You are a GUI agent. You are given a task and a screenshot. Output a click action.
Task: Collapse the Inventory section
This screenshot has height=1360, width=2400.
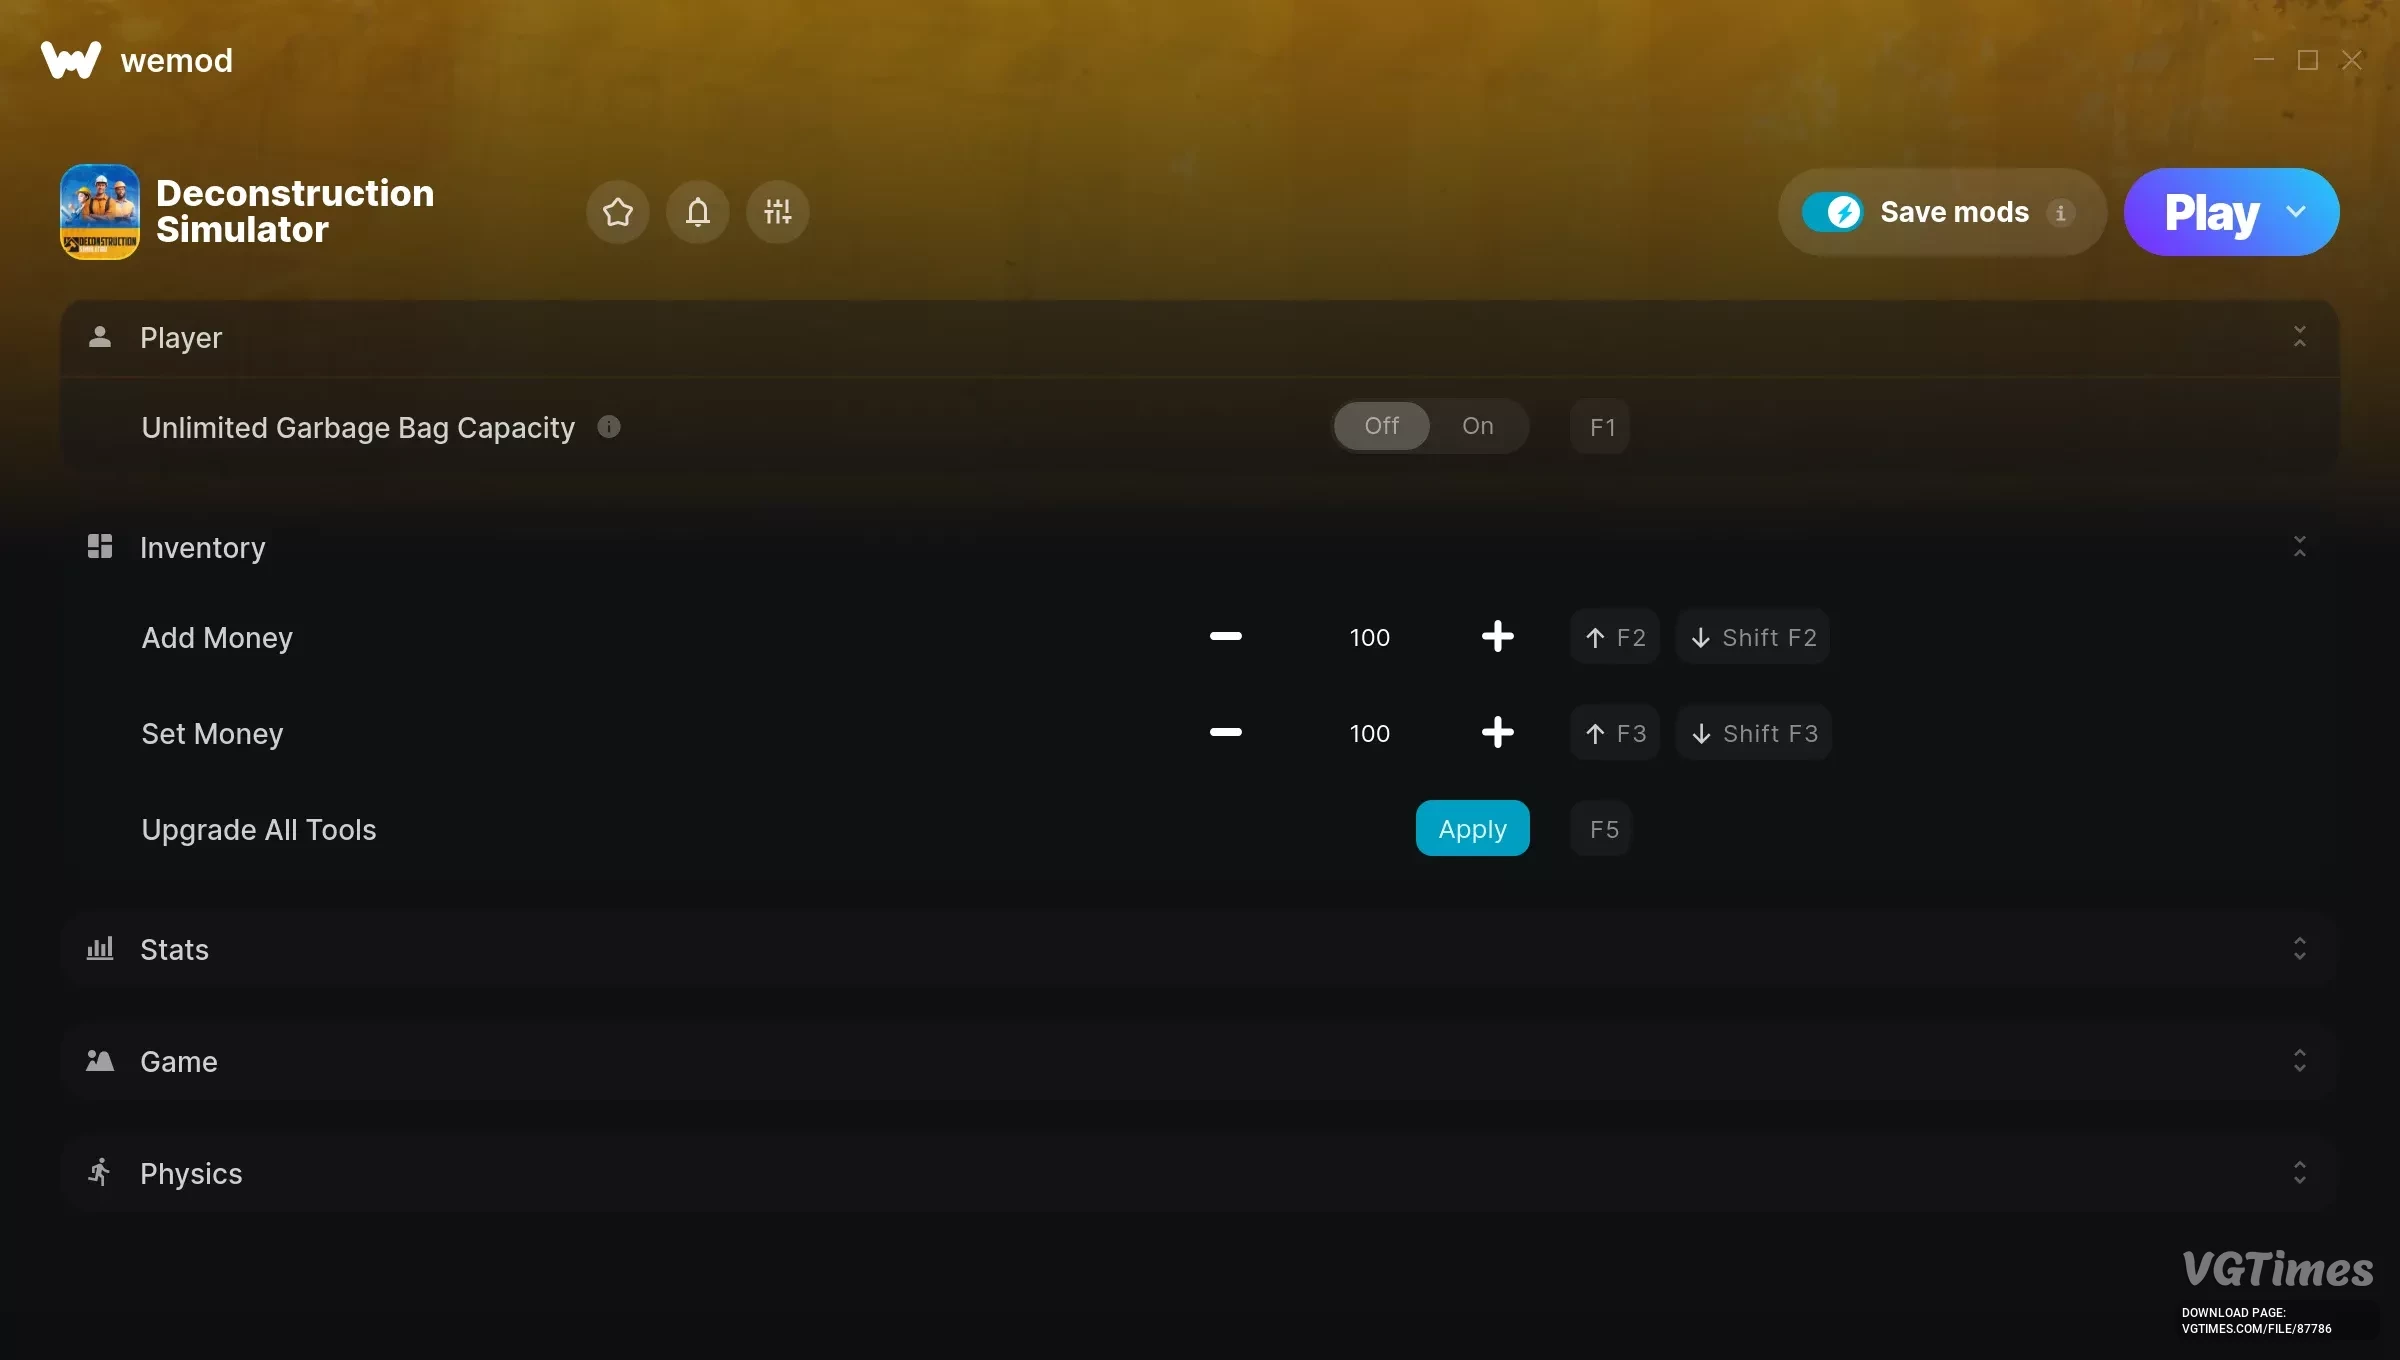click(2300, 547)
